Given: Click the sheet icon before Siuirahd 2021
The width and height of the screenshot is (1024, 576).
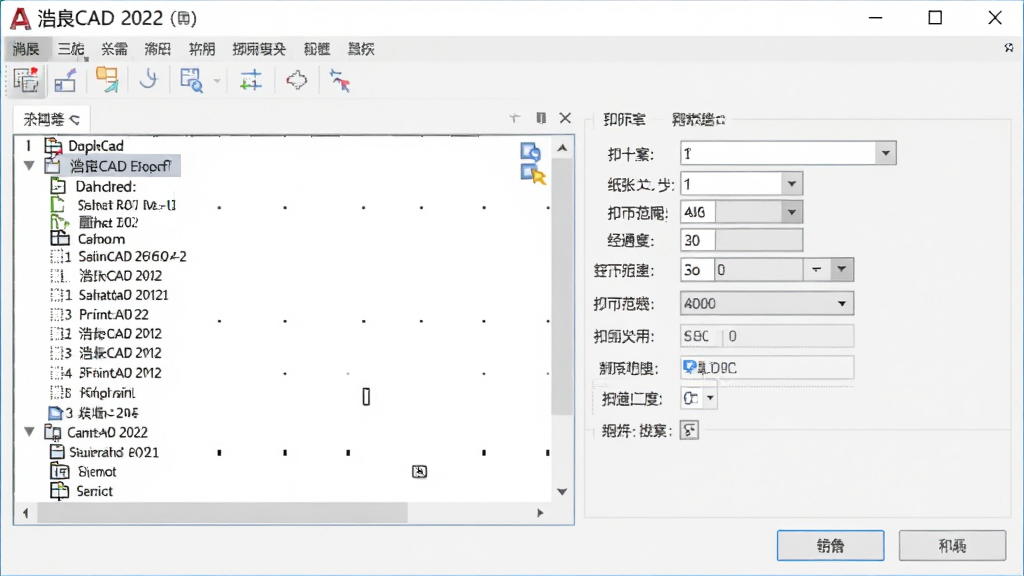Looking at the screenshot, I should click(57, 452).
